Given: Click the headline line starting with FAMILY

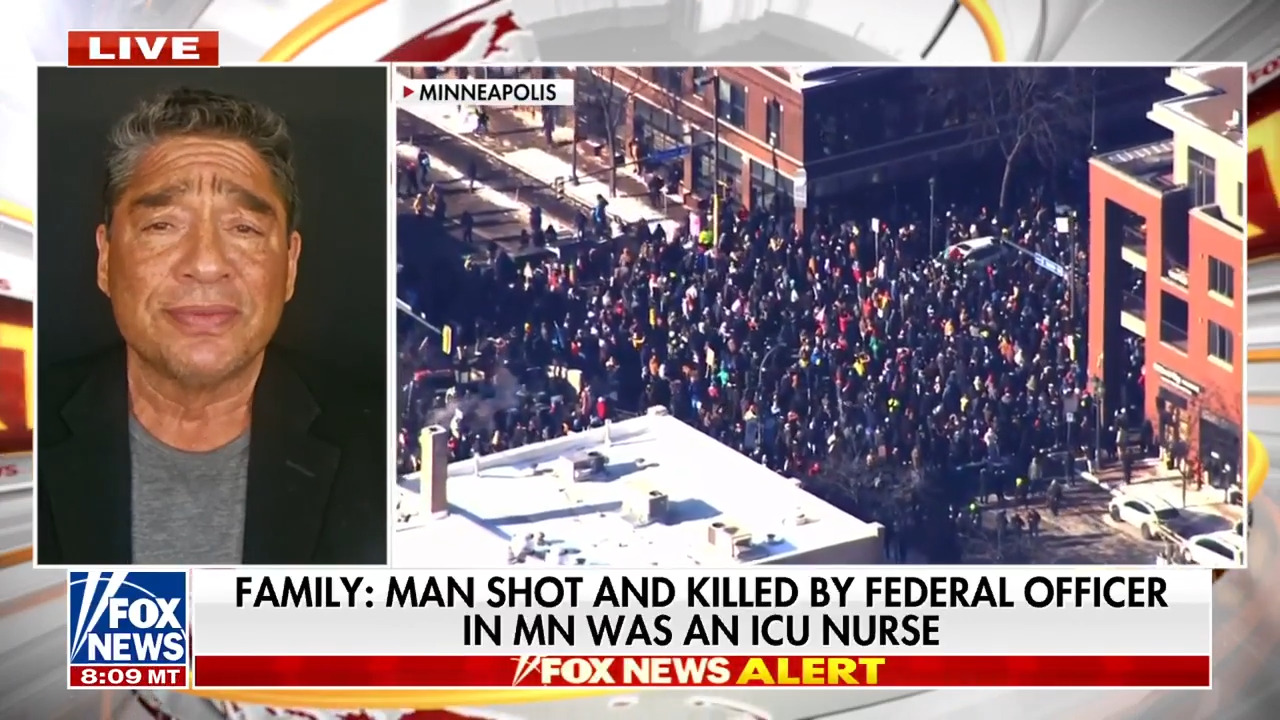Looking at the screenshot, I should coord(701,592).
